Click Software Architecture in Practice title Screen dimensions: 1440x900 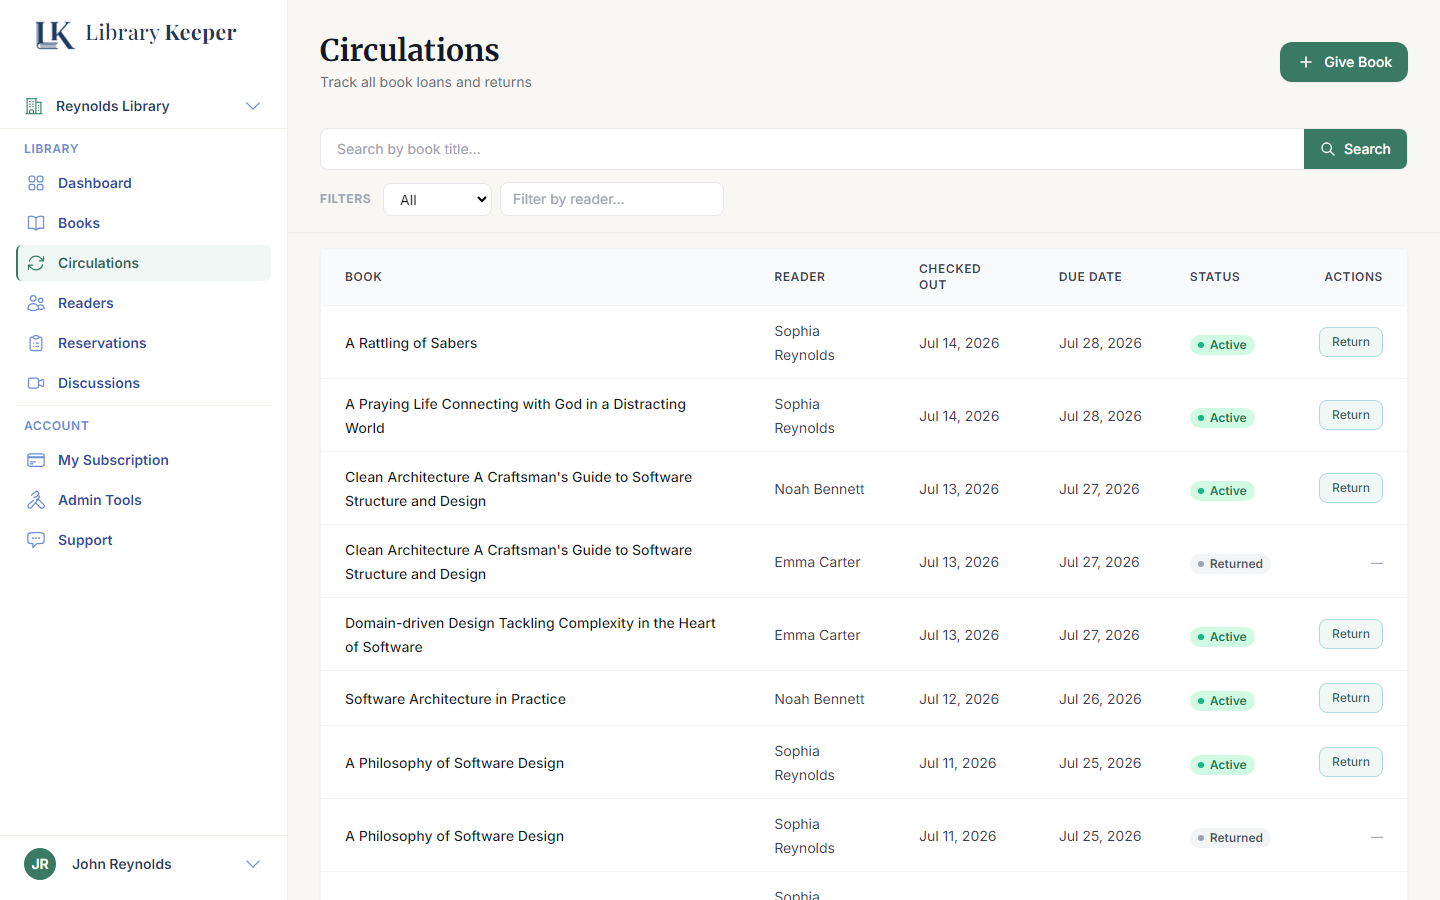pos(455,699)
